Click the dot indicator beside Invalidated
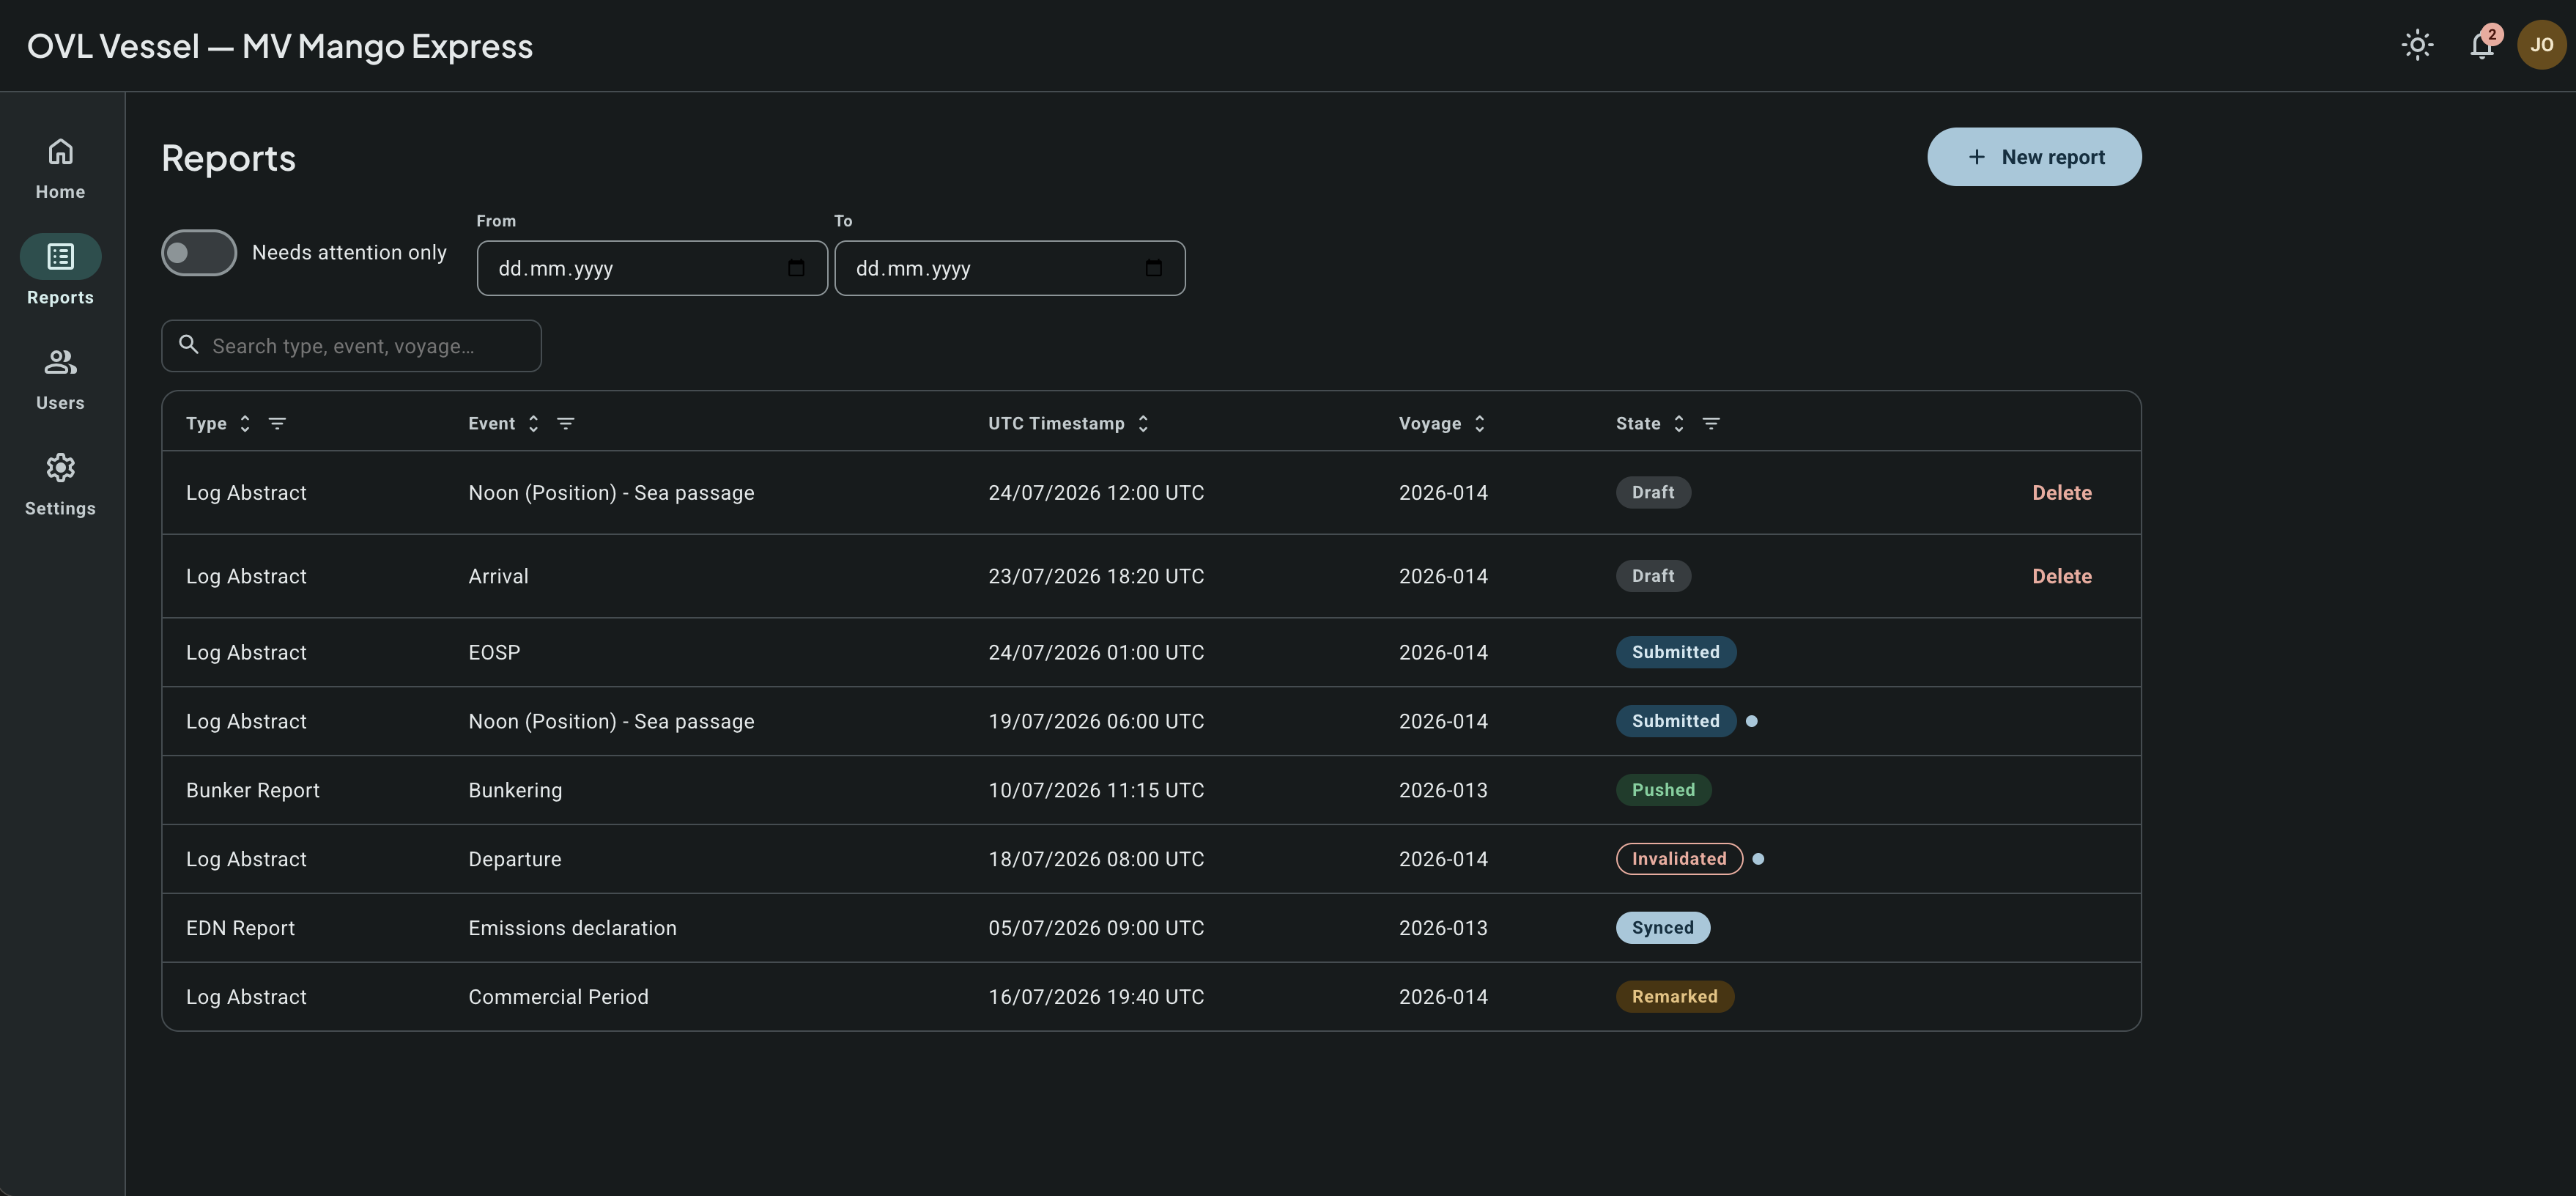This screenshot has width=2576, height=1196. [1758, 859]
